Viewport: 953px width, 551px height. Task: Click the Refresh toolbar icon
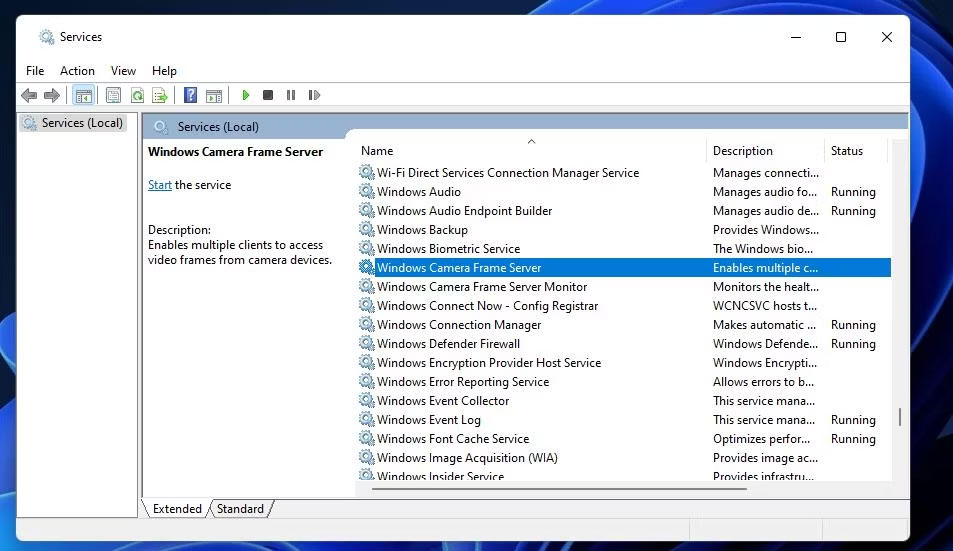tap(137, 95)
